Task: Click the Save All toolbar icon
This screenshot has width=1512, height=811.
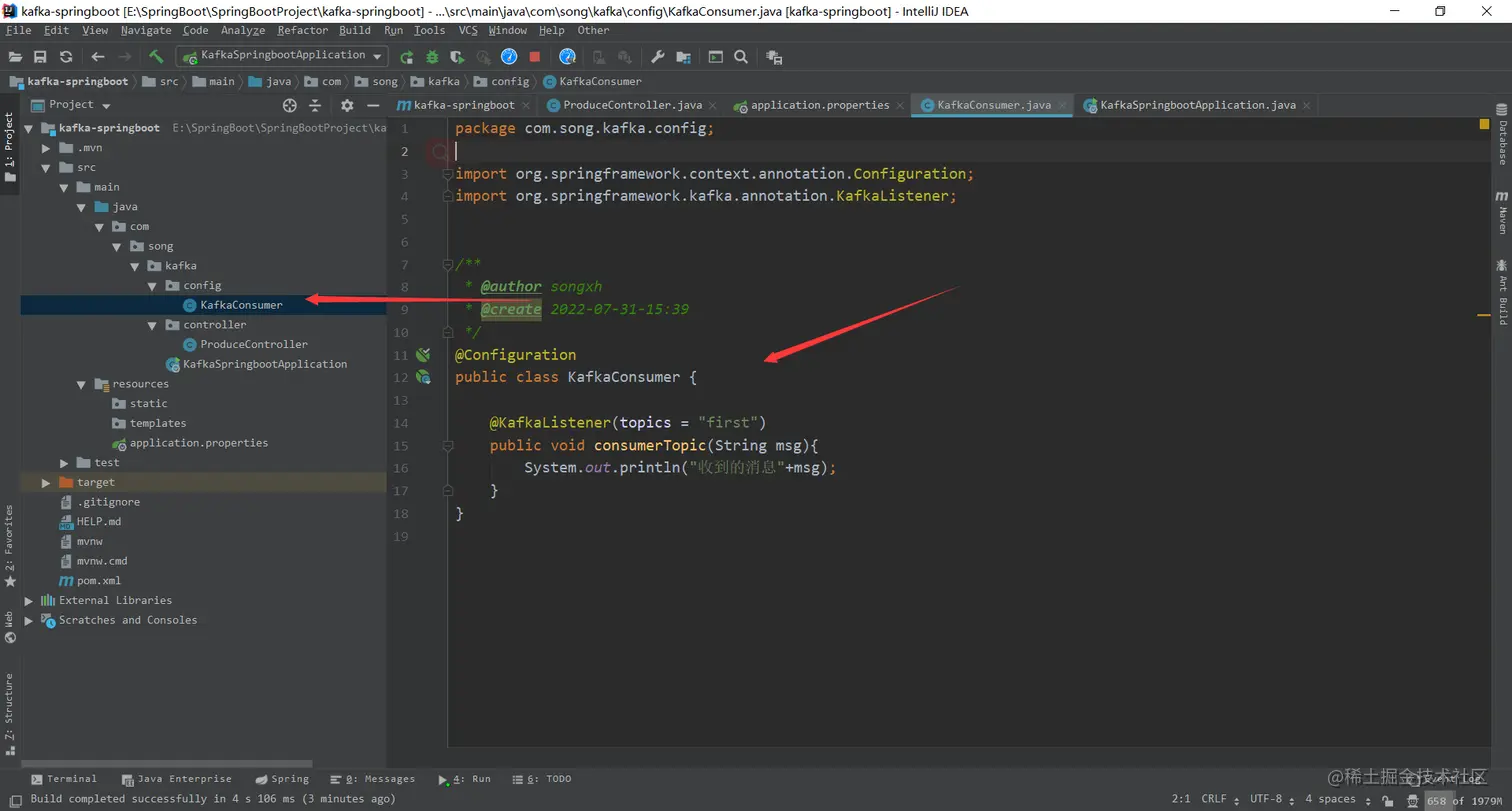Action: (x=41, y=57)
